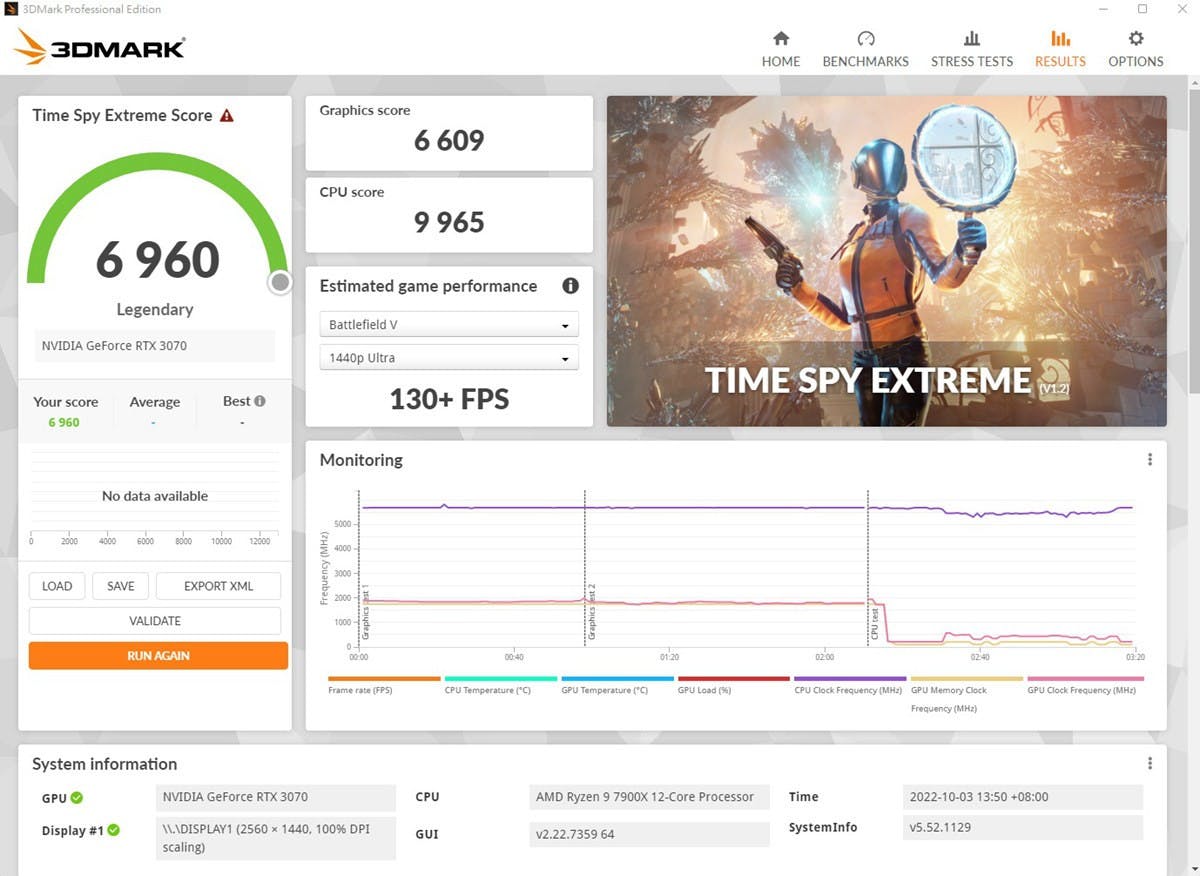
Task: Click CPU test marker in chart
Action: (x=874, y=624)
